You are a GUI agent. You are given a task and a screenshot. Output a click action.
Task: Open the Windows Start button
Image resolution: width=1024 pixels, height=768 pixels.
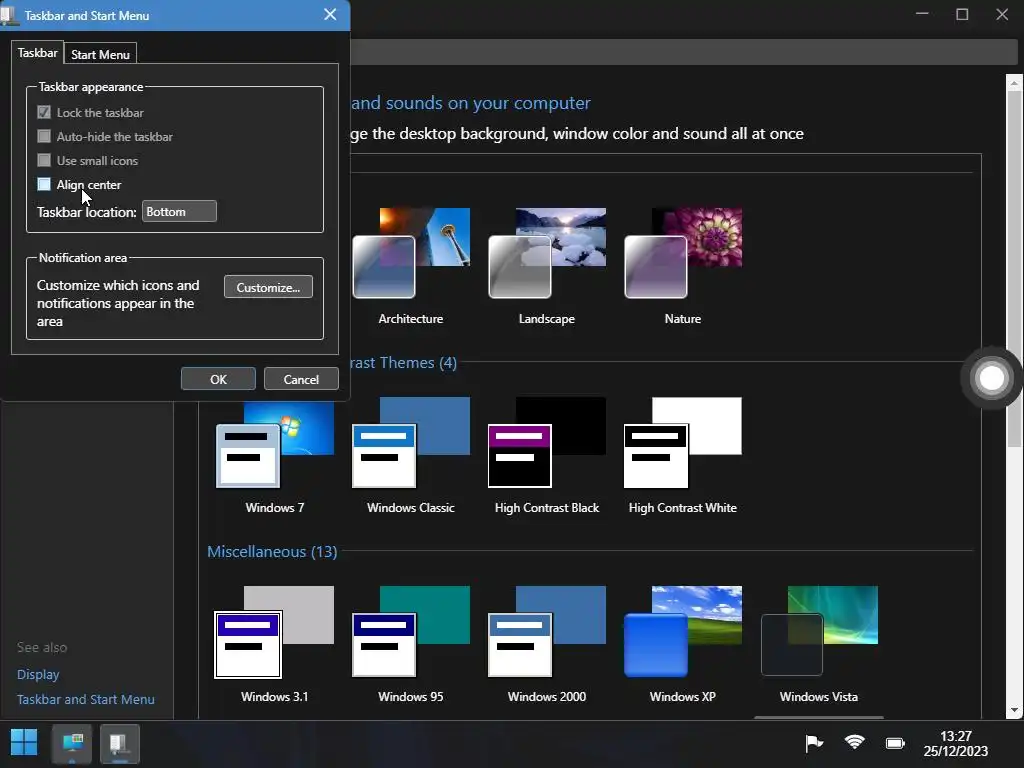coord(24,743)
